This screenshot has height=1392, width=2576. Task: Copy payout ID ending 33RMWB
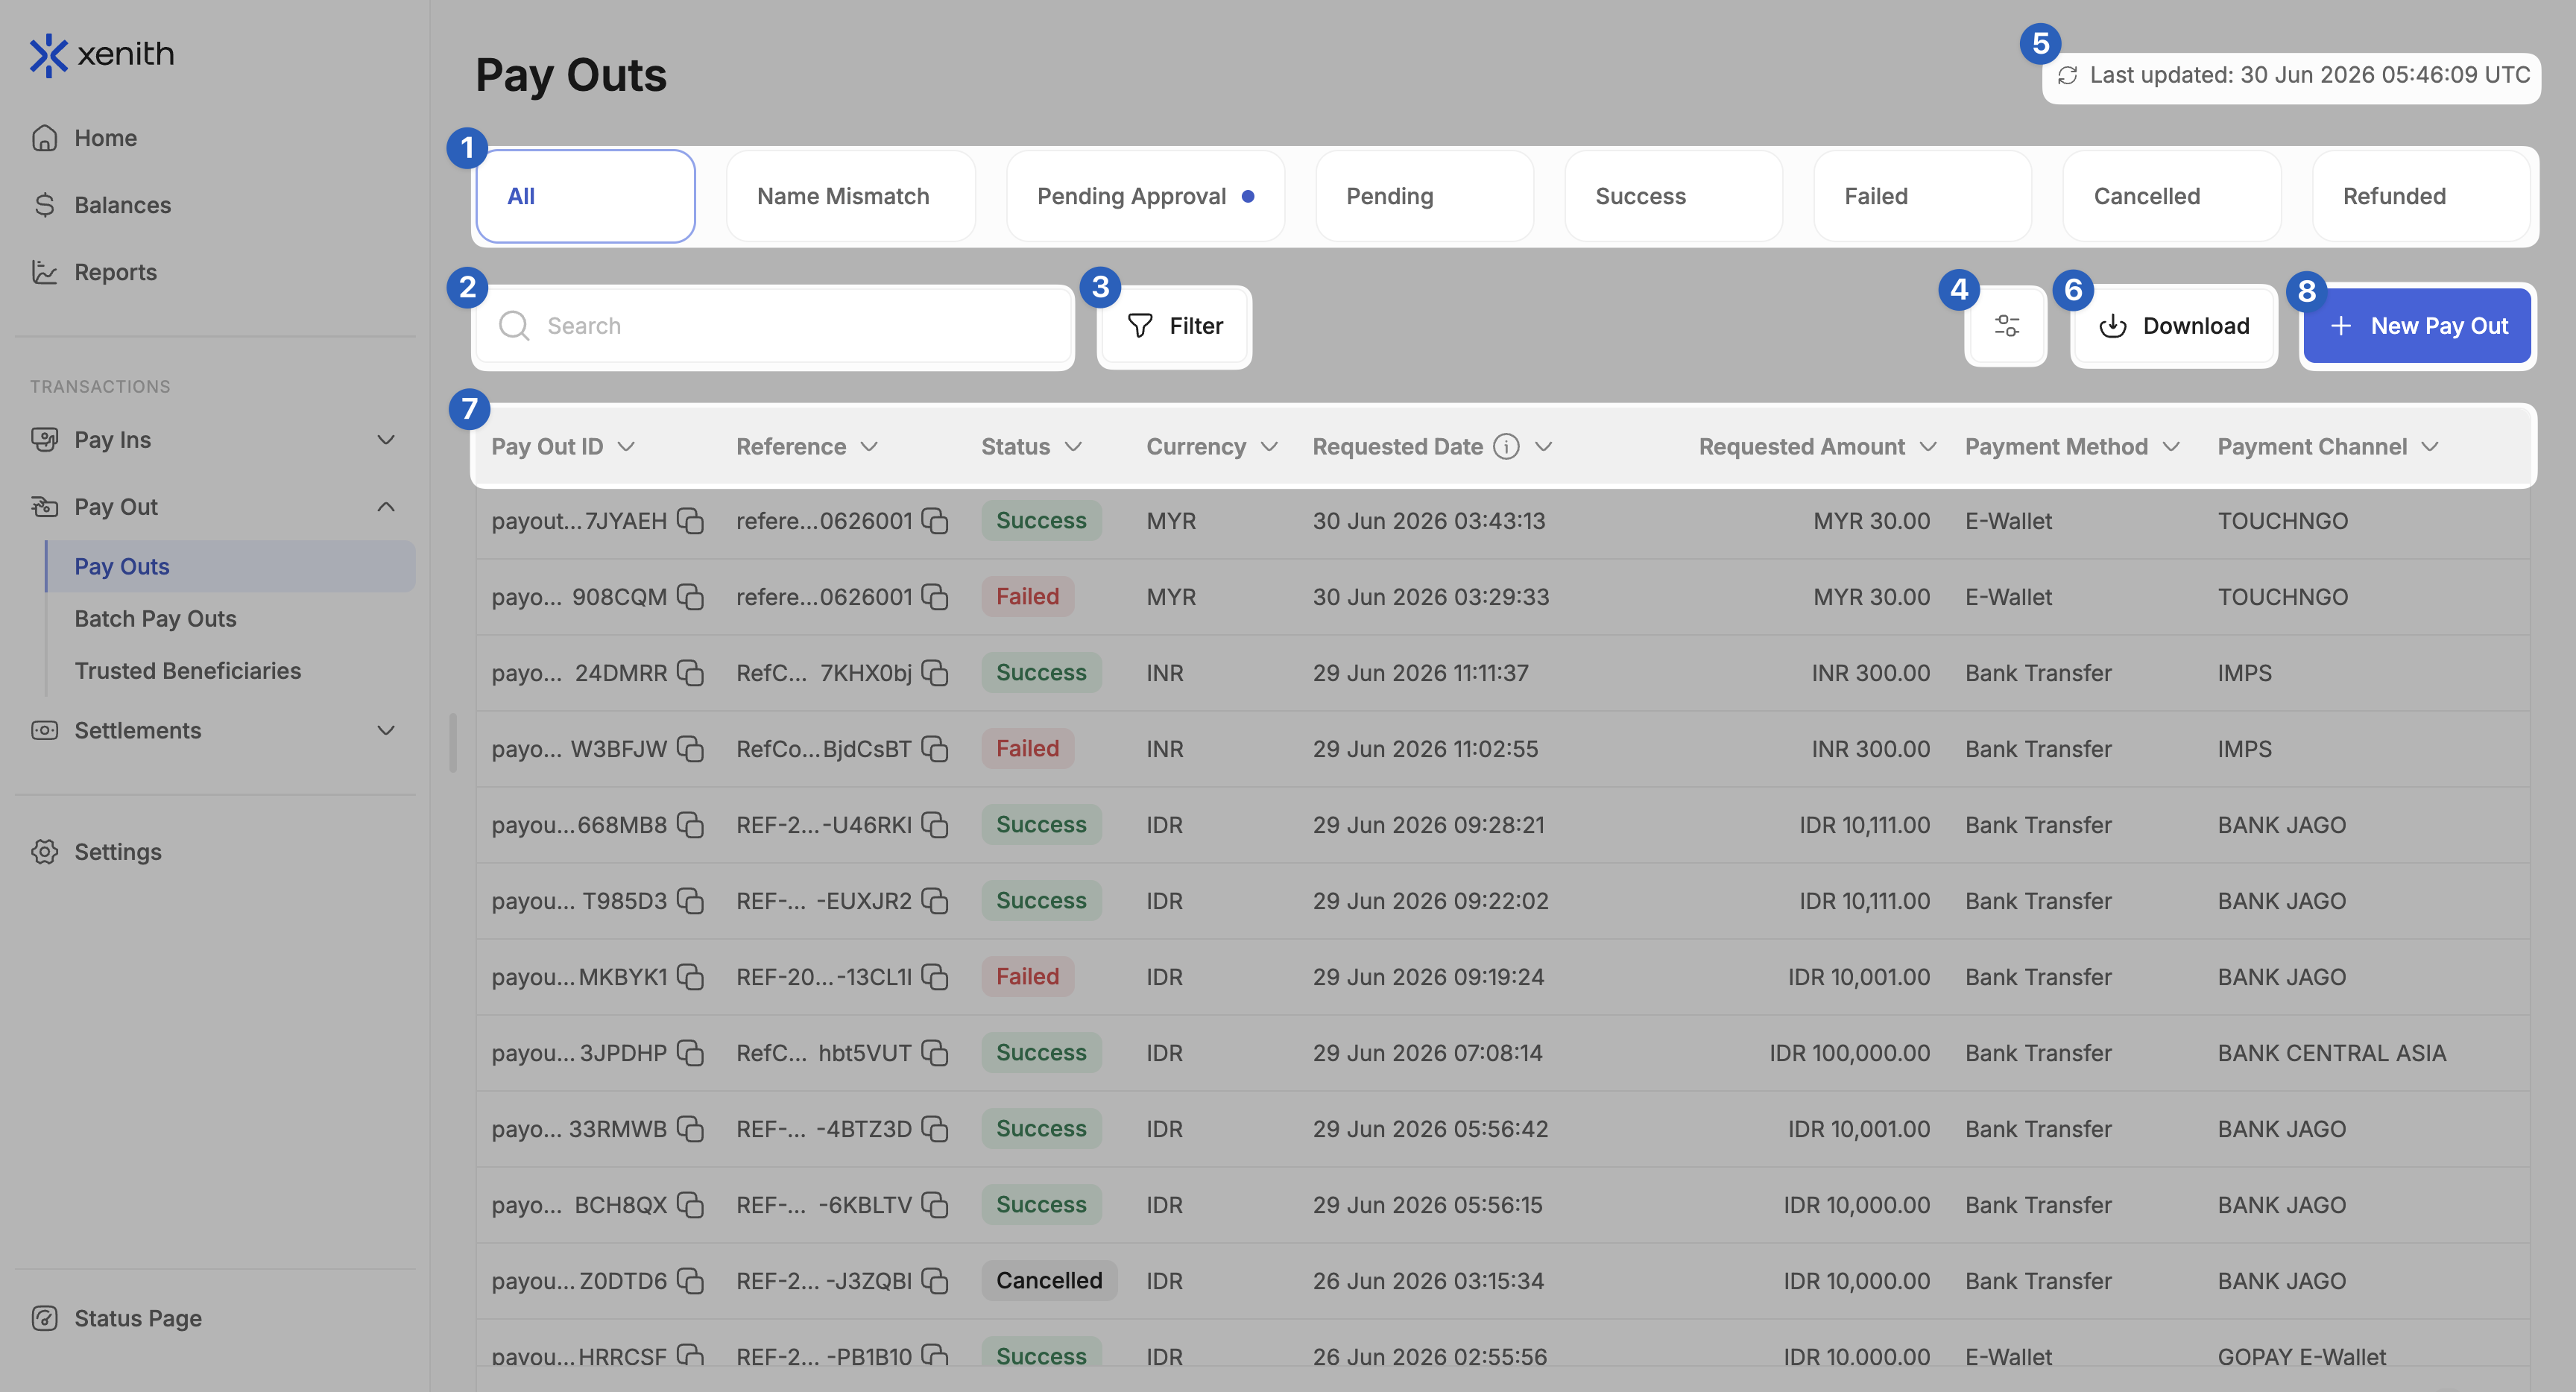pyautogui.click(x=690, y=1129)
